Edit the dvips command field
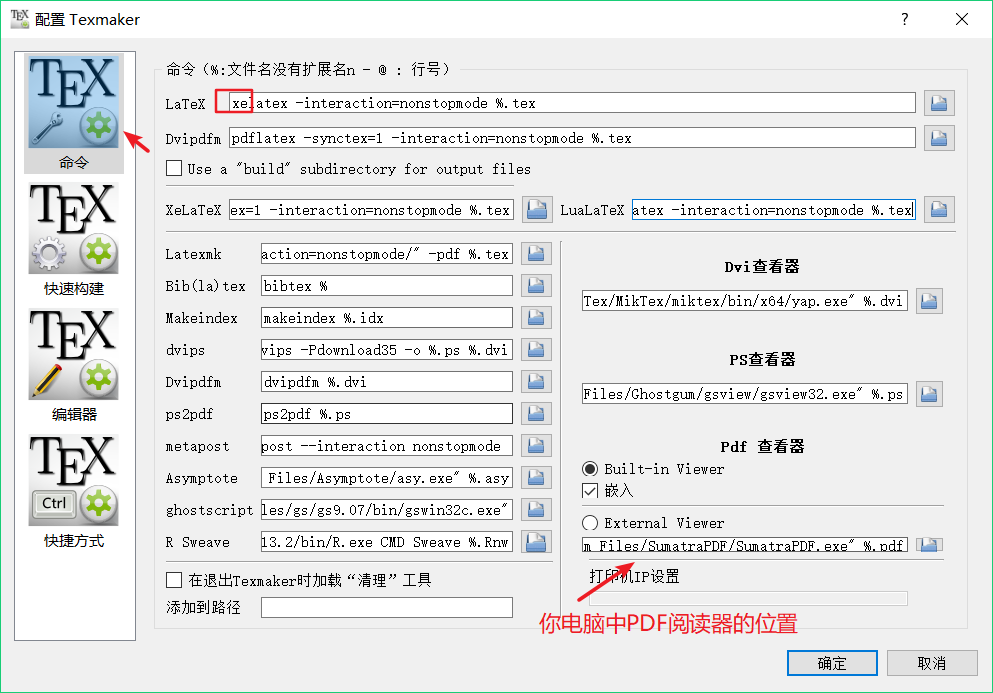993x693 pixels. coord(386,350)
